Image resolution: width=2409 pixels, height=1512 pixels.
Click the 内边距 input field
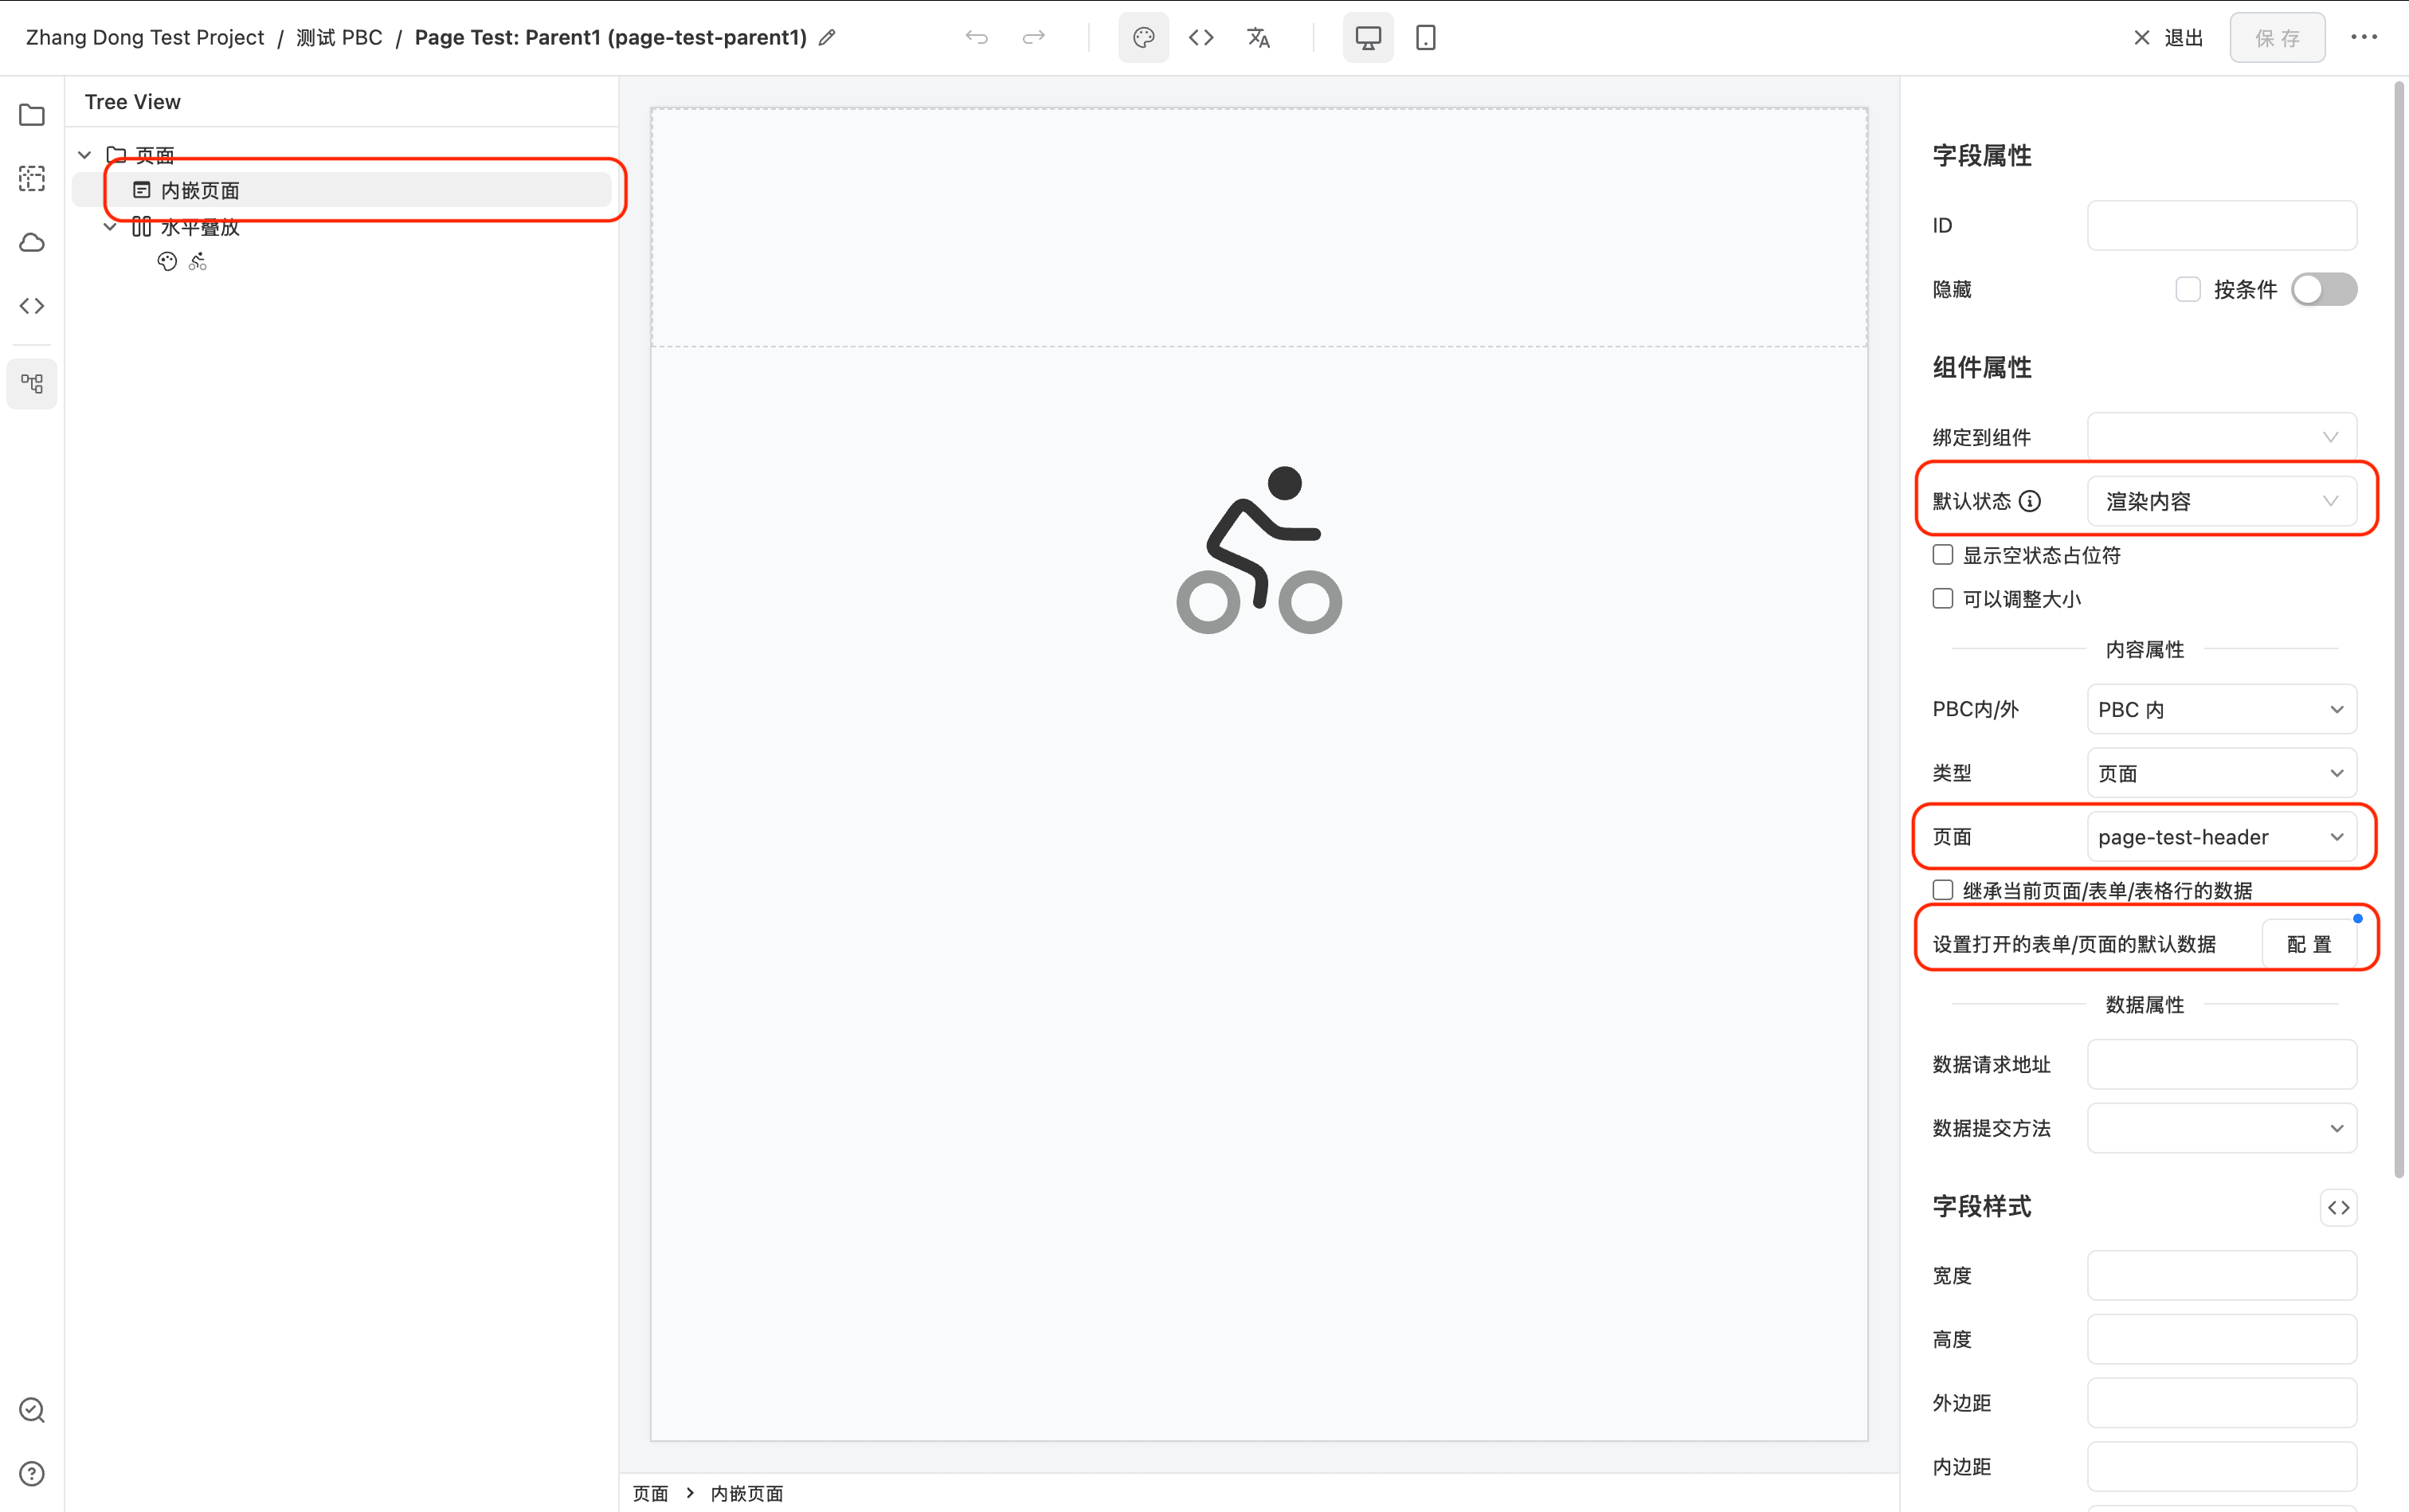point(2222,1467)
